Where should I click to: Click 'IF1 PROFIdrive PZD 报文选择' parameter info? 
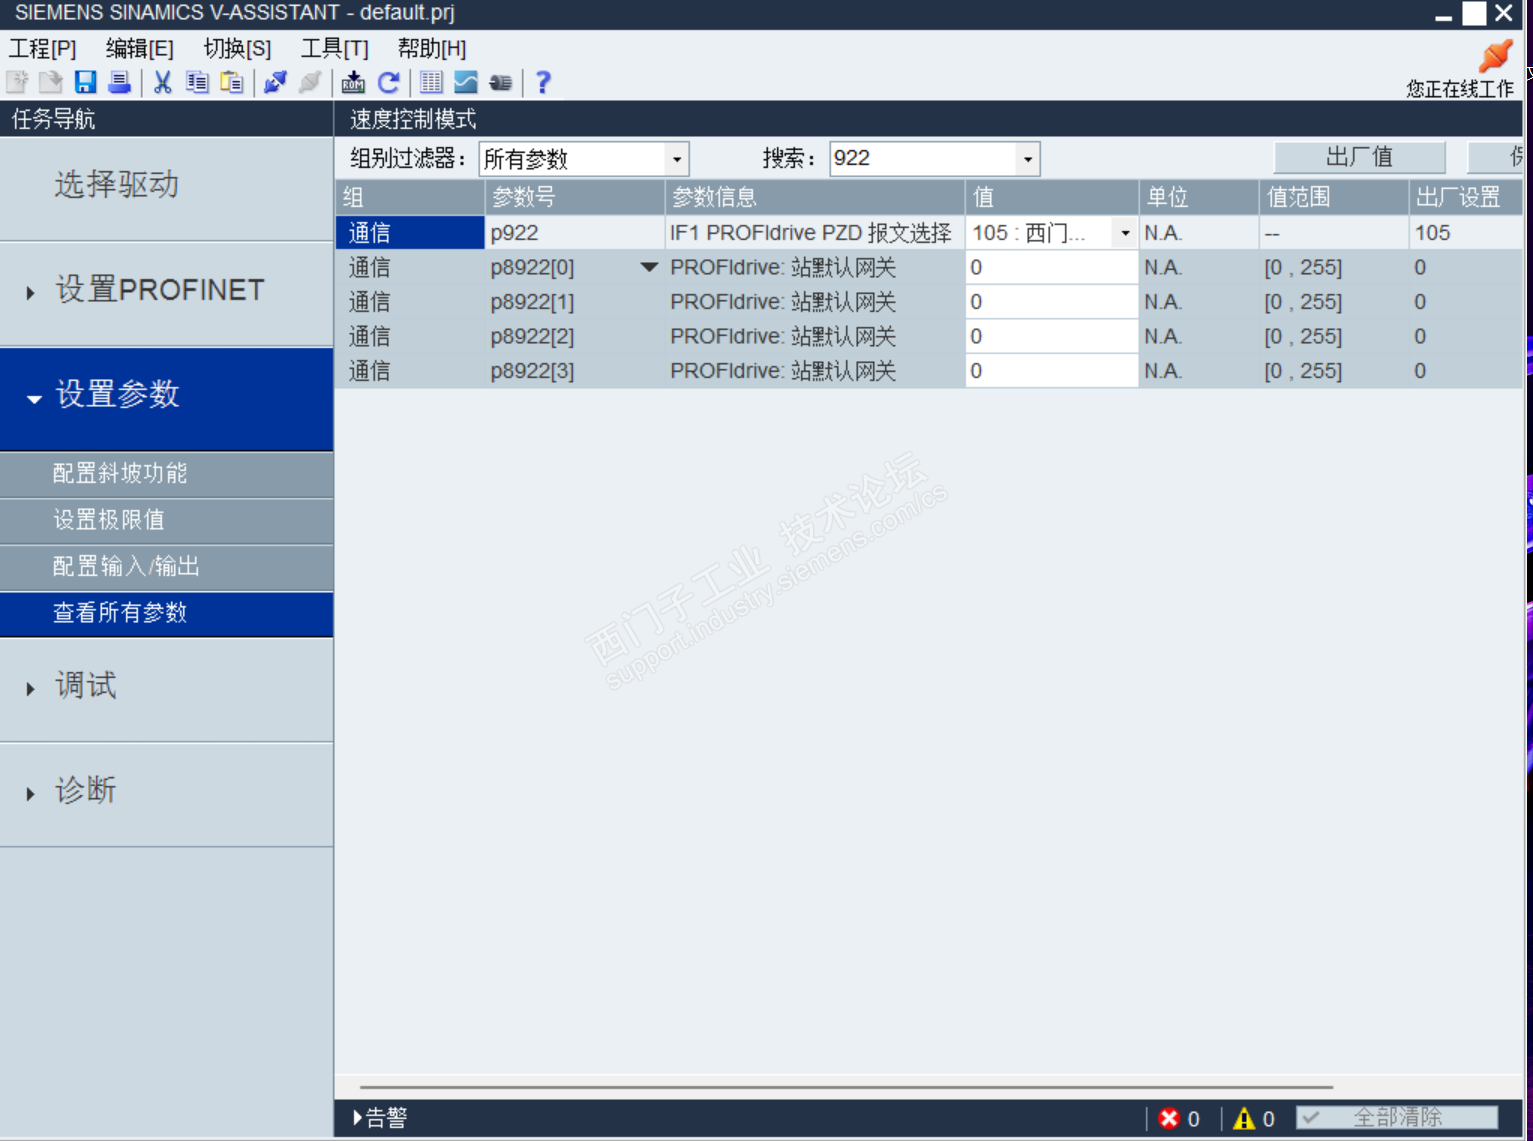pyautogui.click(x=811, y=233)
